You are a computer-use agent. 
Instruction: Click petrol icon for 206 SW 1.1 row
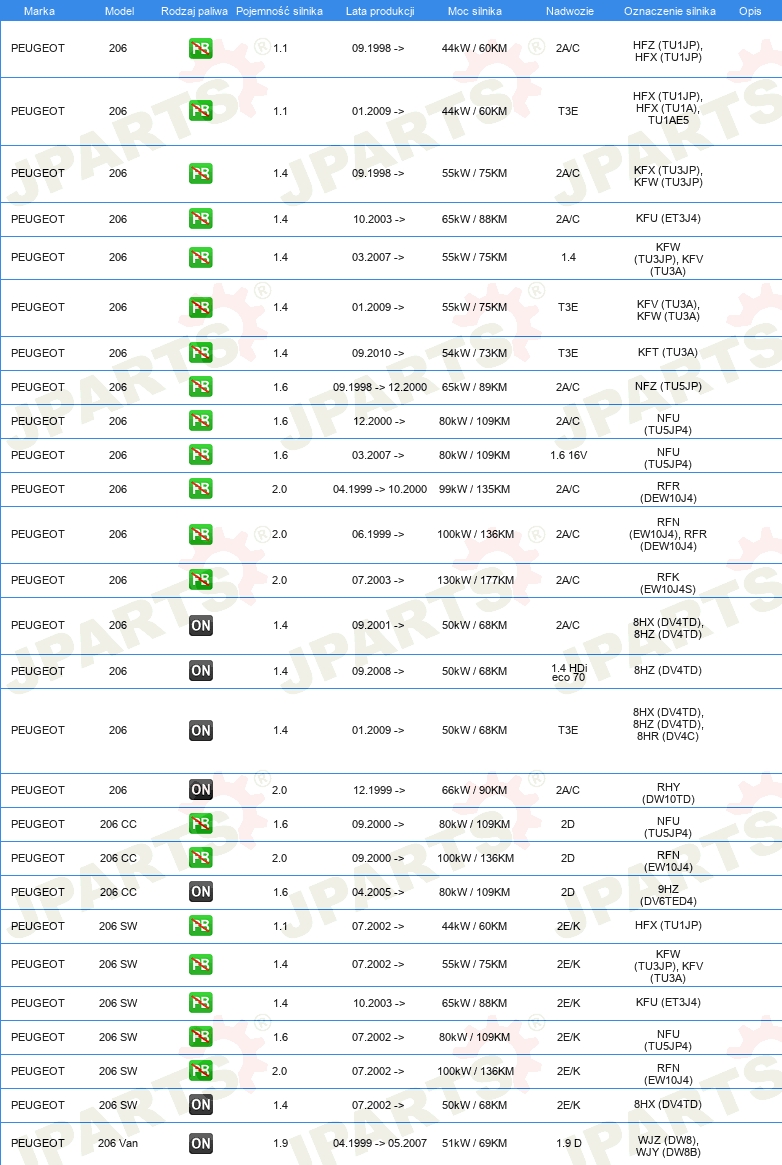coord(201,927)
